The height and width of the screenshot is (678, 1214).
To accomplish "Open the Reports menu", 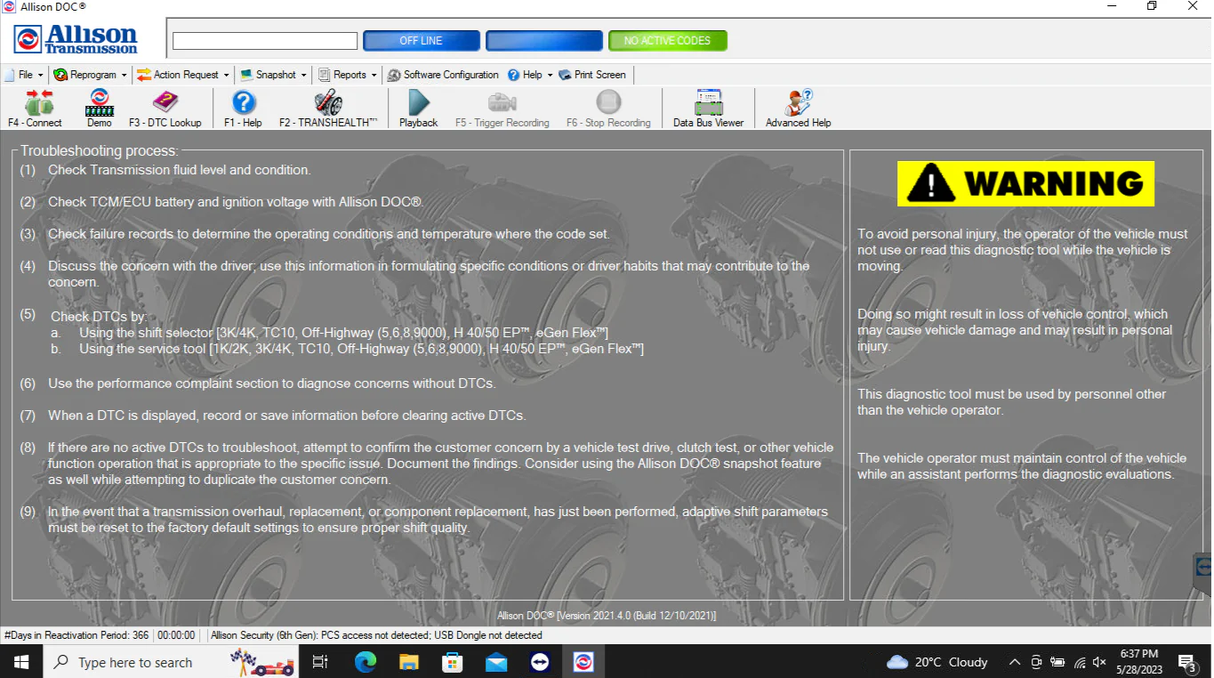I will pos(348,75).
